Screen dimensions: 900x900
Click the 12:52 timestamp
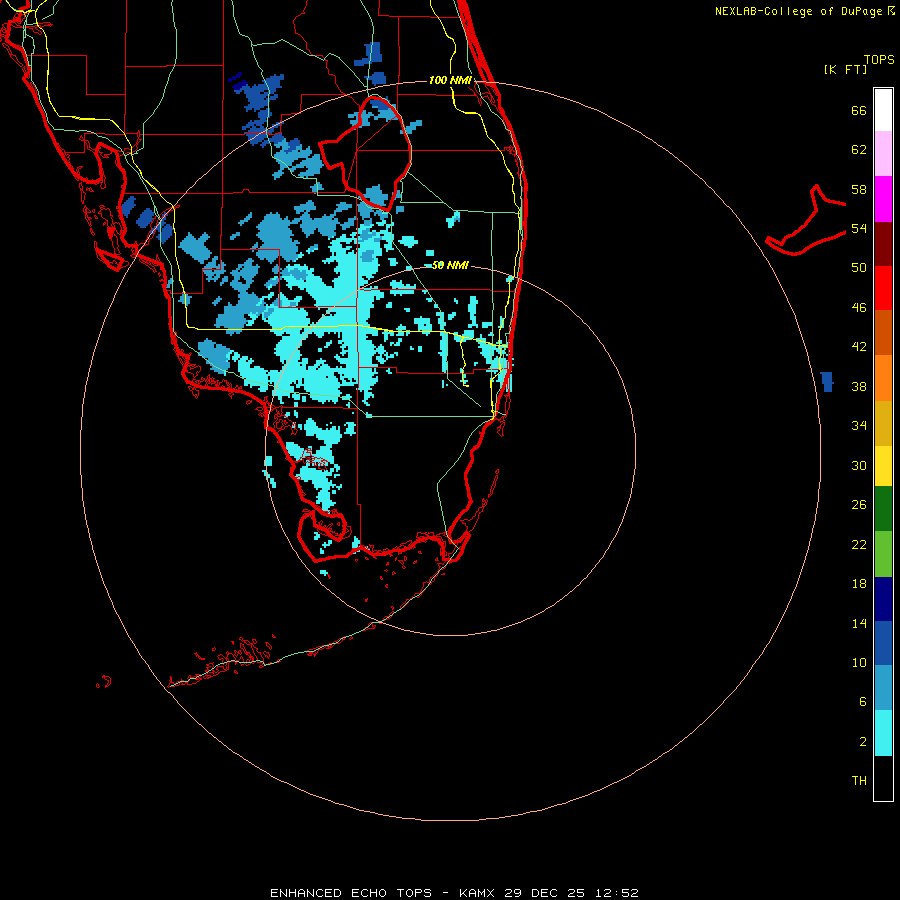[x=616, y=893]
